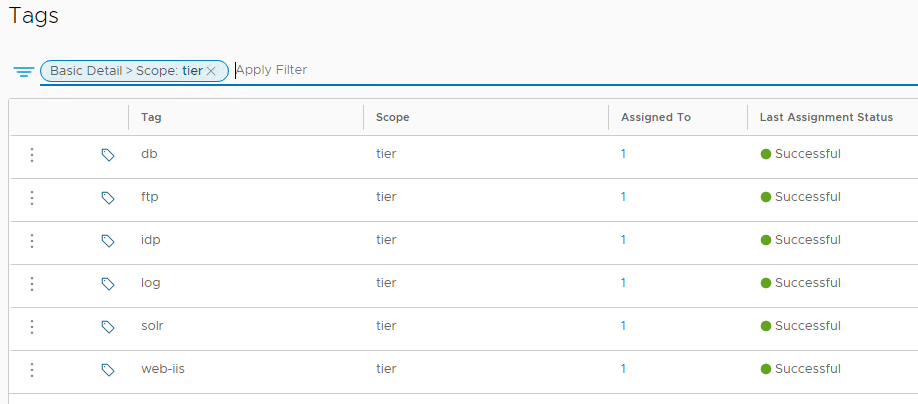Viewport: 918px width, 404px height.
Task: Open Assigned To count for db
Action: (623, 154)
